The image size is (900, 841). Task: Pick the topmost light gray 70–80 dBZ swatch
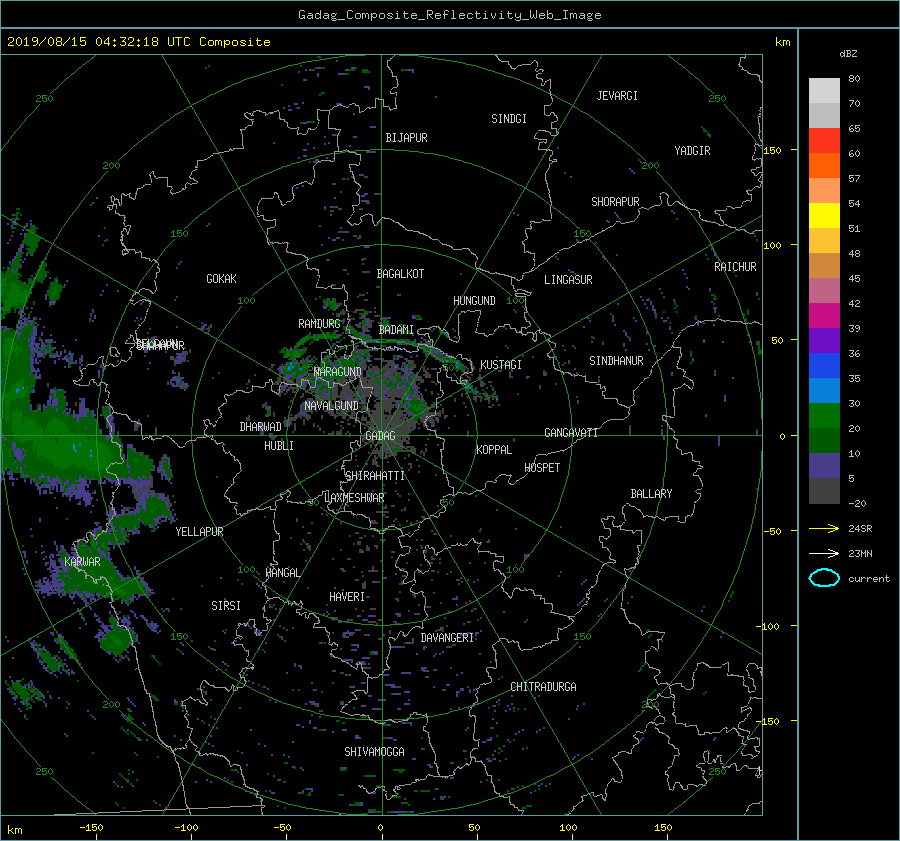824,91
